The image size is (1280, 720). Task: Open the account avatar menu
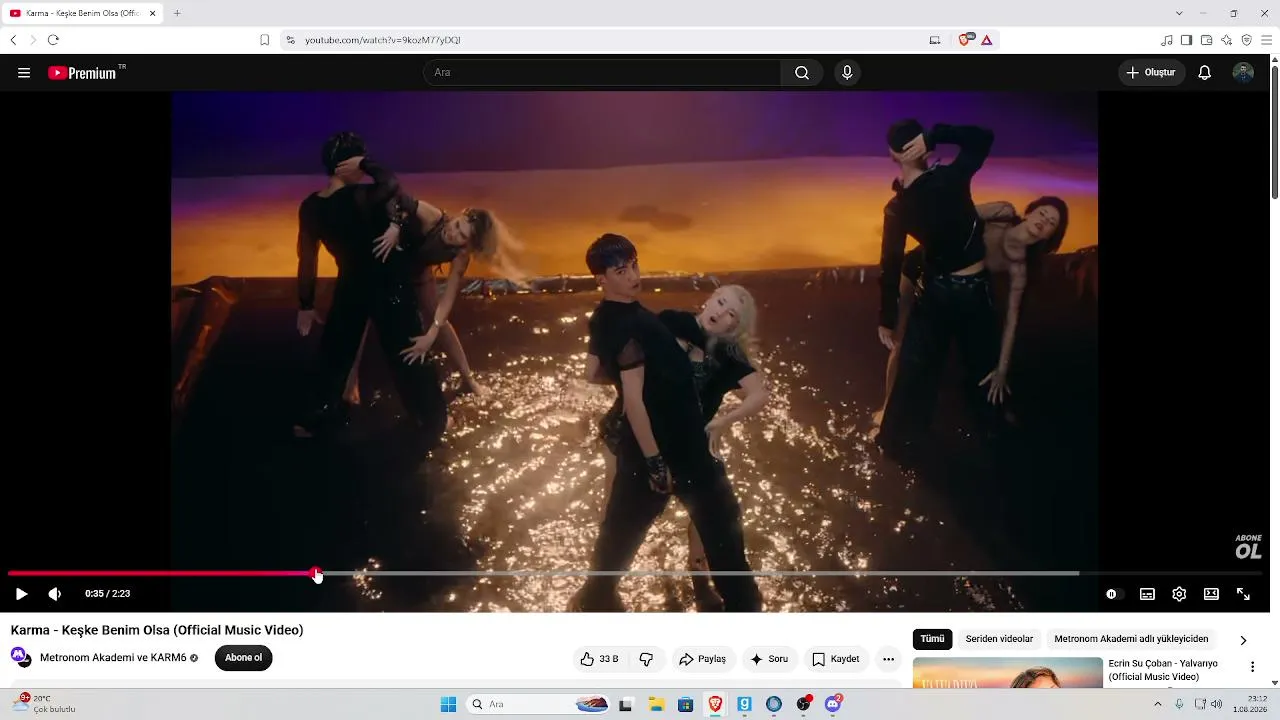click(1243, 73)
